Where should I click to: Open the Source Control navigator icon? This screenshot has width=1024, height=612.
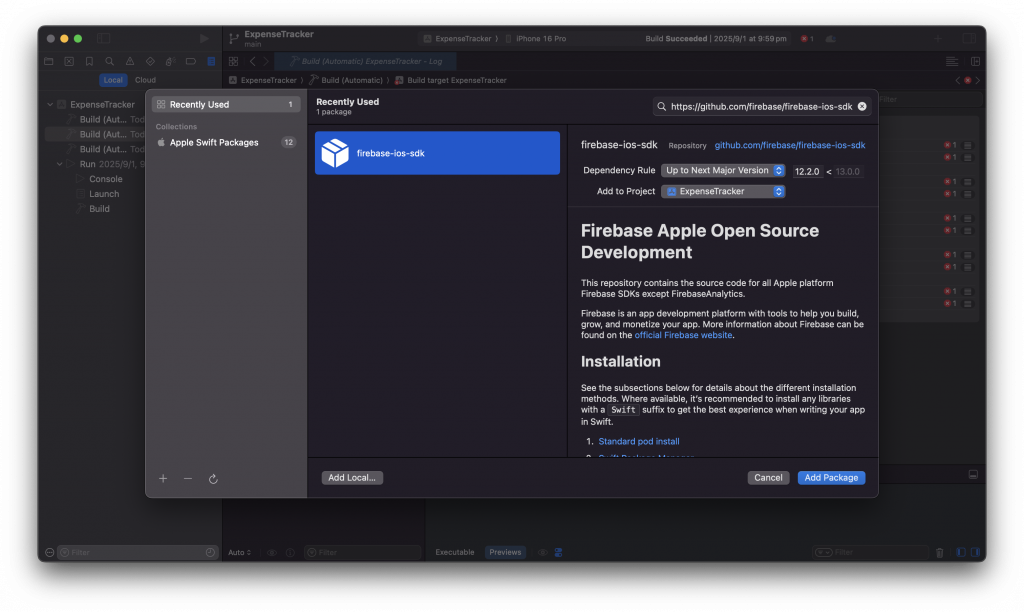pyautogui.click(x=69, y=61)
